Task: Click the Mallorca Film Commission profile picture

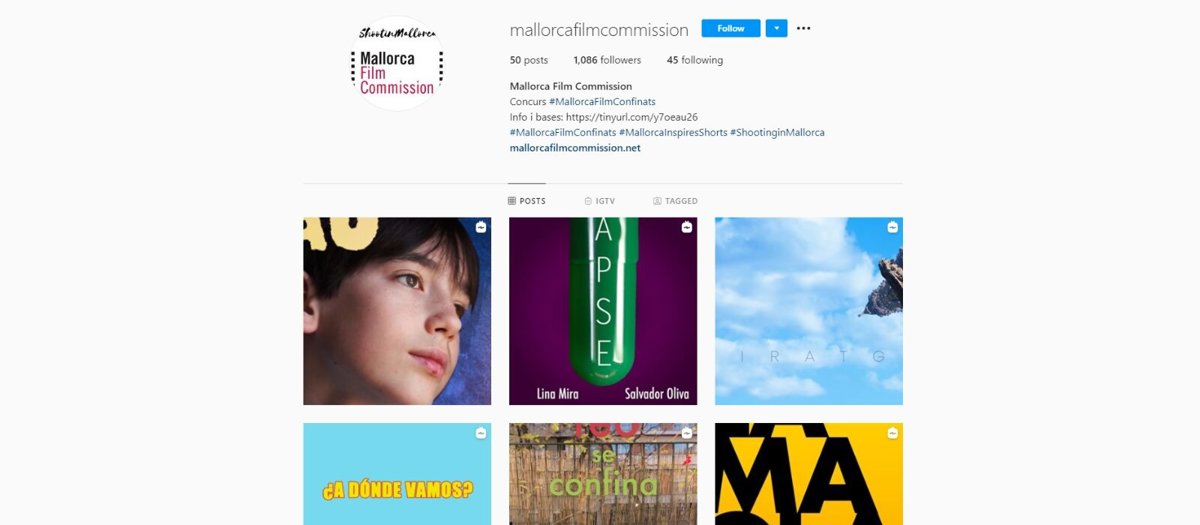Action: tap(397, 63)
